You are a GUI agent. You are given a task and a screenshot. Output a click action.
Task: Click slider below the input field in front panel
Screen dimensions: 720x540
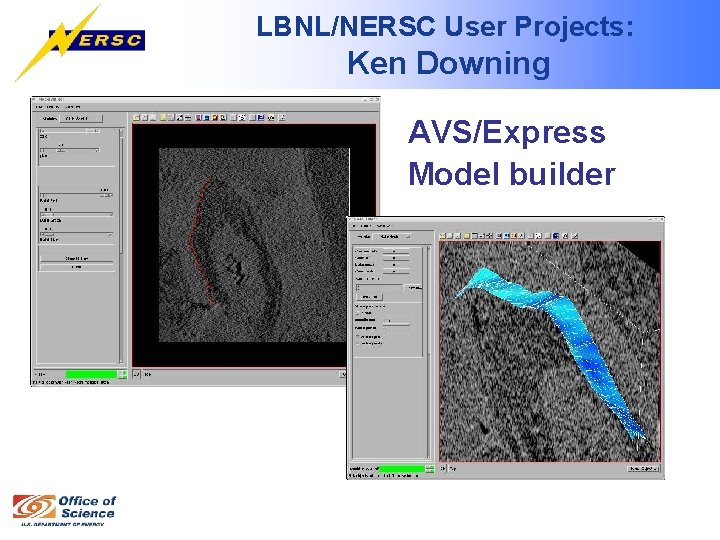(x=396, y=323)
